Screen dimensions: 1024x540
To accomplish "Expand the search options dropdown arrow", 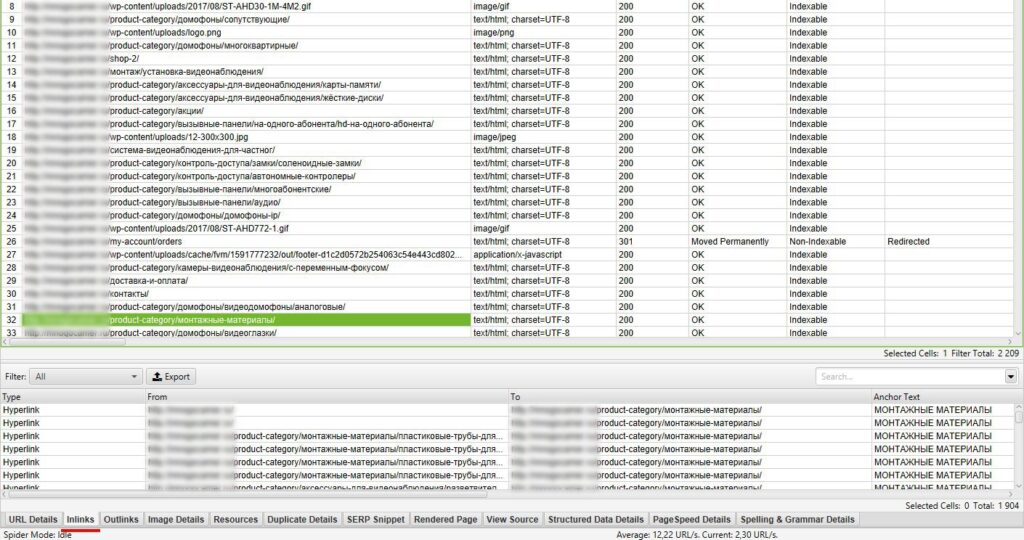I will click(x=1010, y=377).
